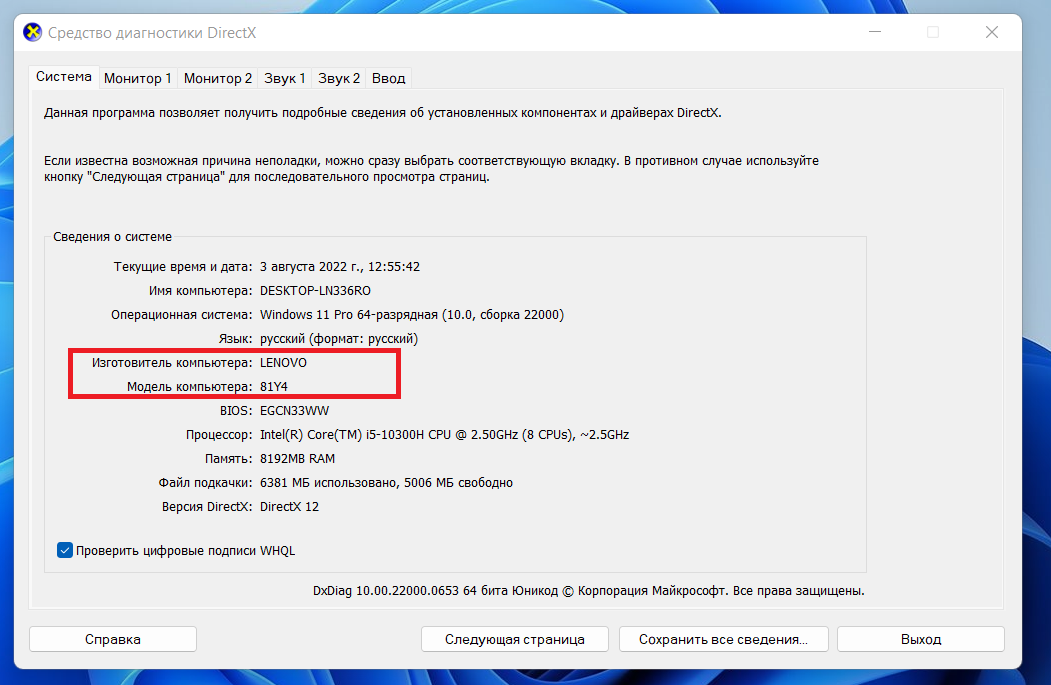
Task: Switch to the Система tab
Action: 64,76
